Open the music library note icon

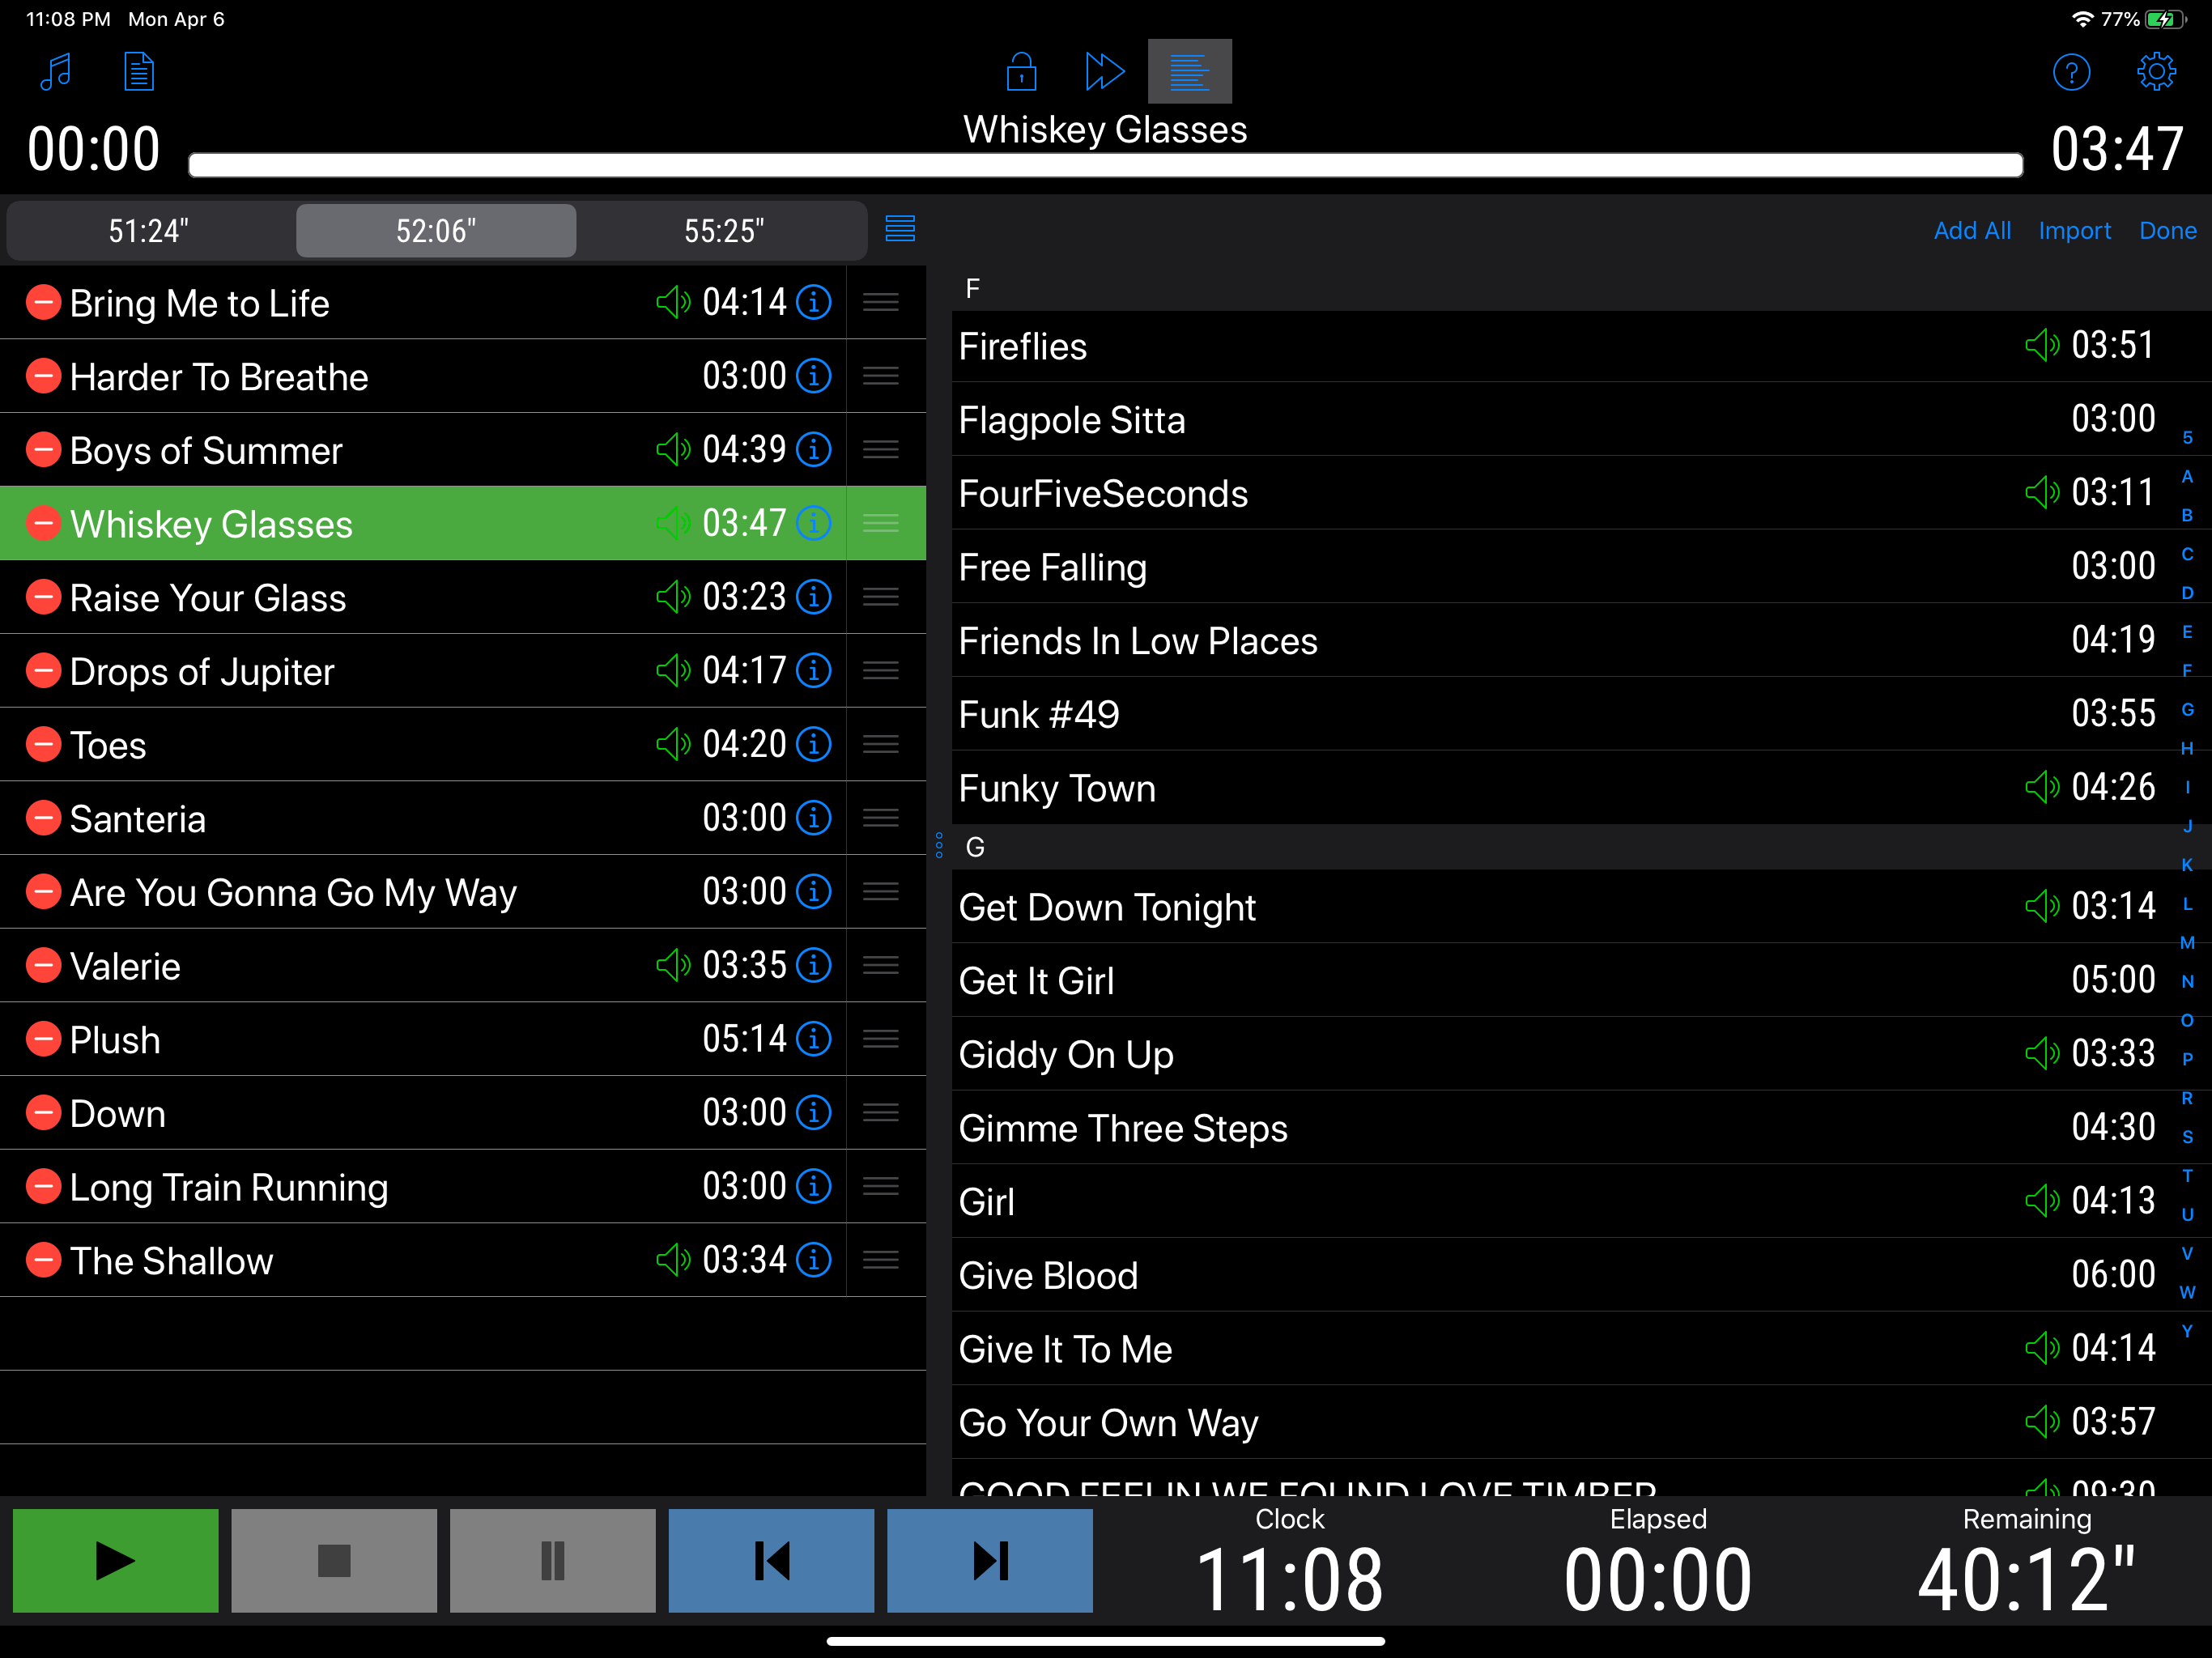56,71
